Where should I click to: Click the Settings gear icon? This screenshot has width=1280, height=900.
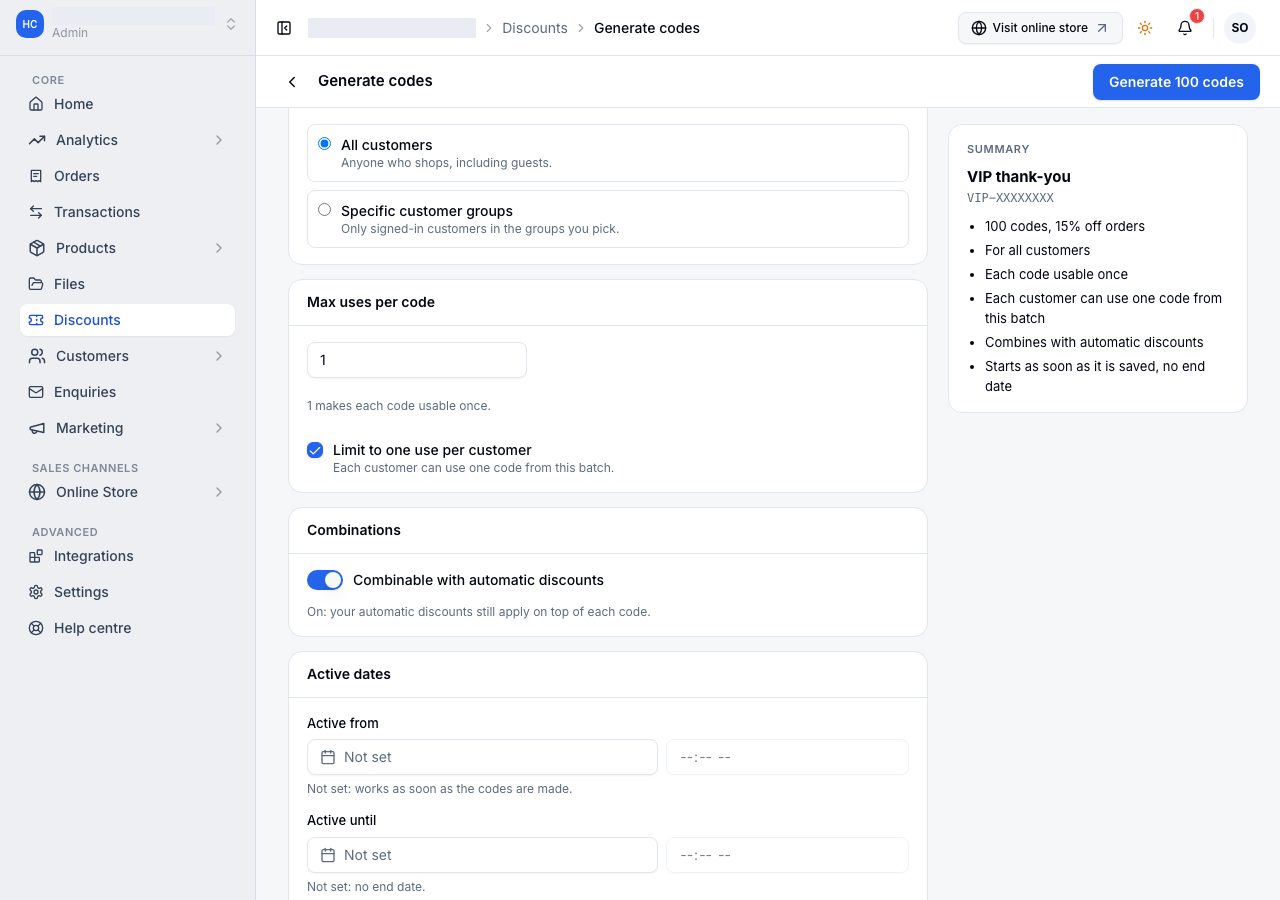tap(36, 592)
